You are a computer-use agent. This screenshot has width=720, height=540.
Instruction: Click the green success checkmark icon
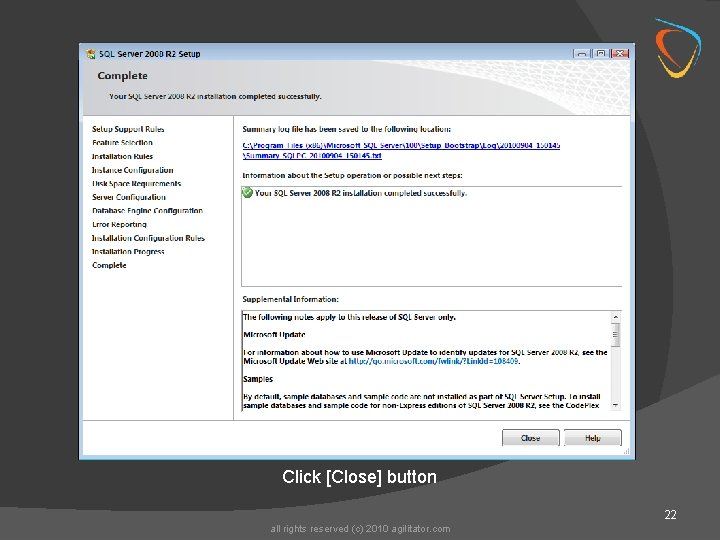(247, 193)
